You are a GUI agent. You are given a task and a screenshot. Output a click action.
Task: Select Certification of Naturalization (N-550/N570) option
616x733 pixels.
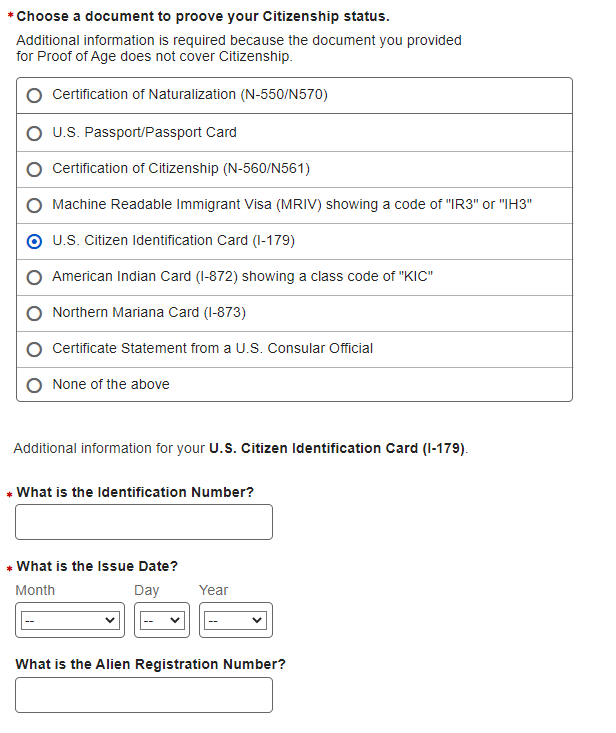point(34,96)
